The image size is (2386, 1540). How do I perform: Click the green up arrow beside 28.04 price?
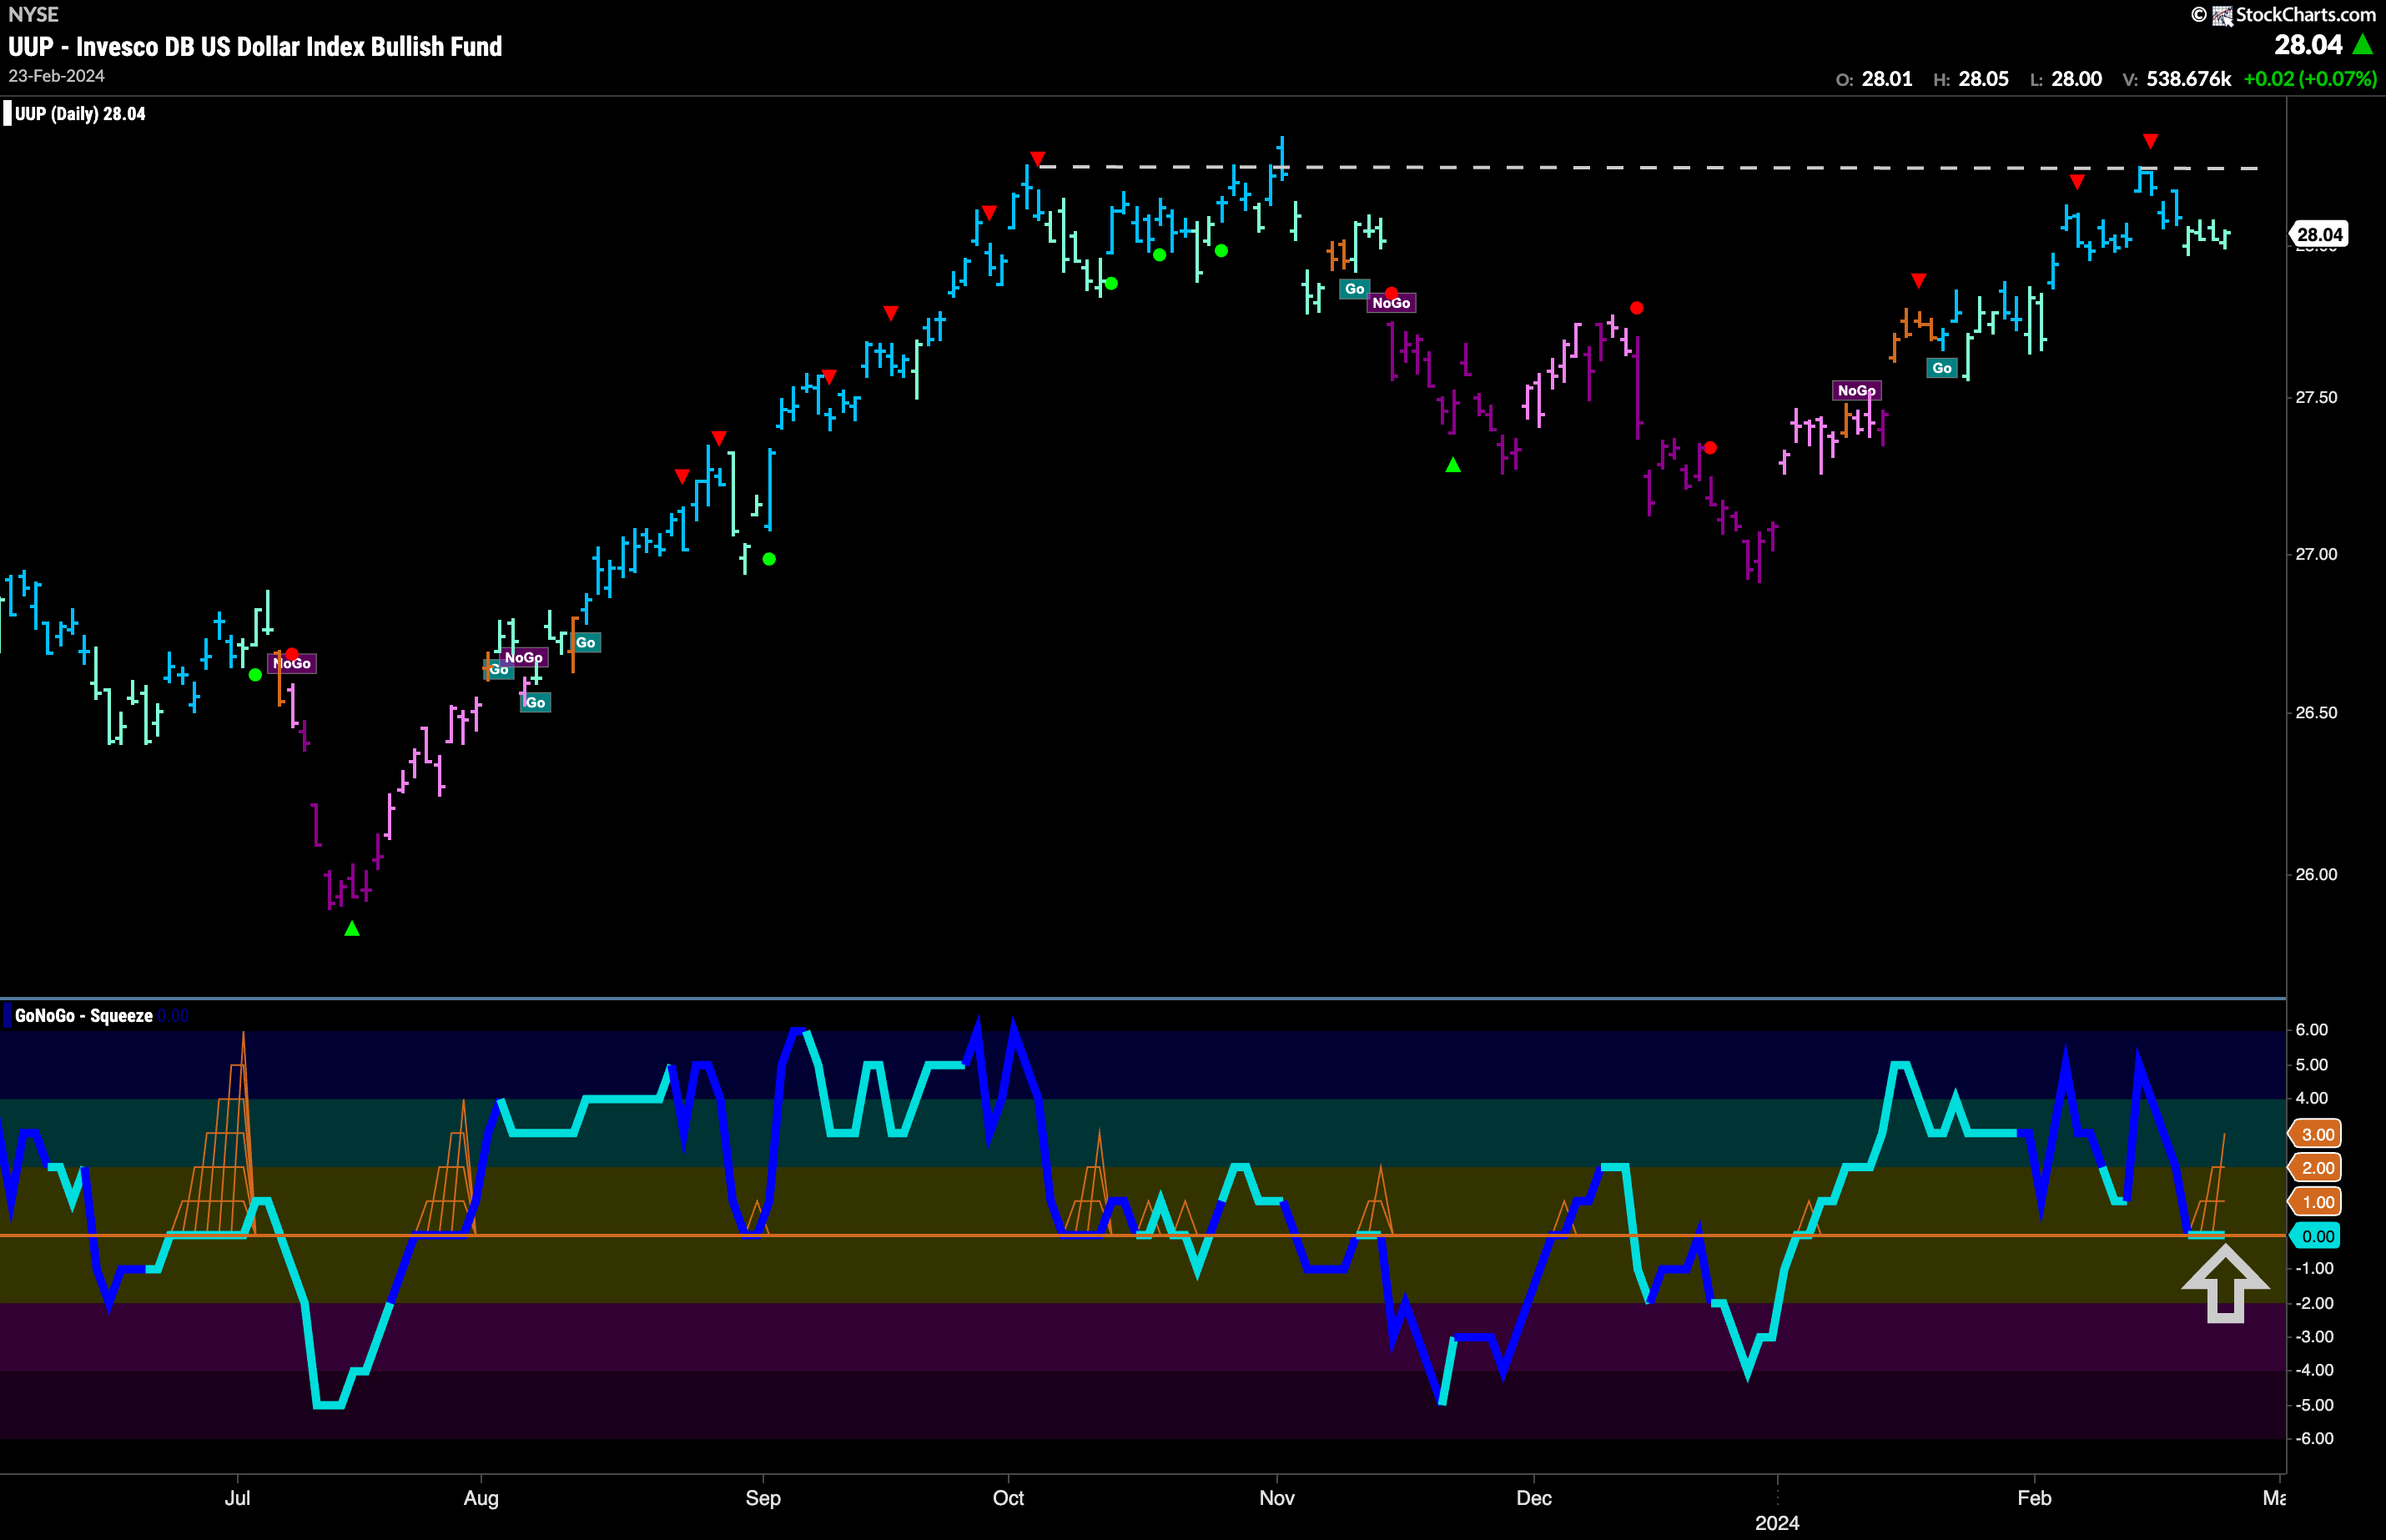tap(2363, 44)
